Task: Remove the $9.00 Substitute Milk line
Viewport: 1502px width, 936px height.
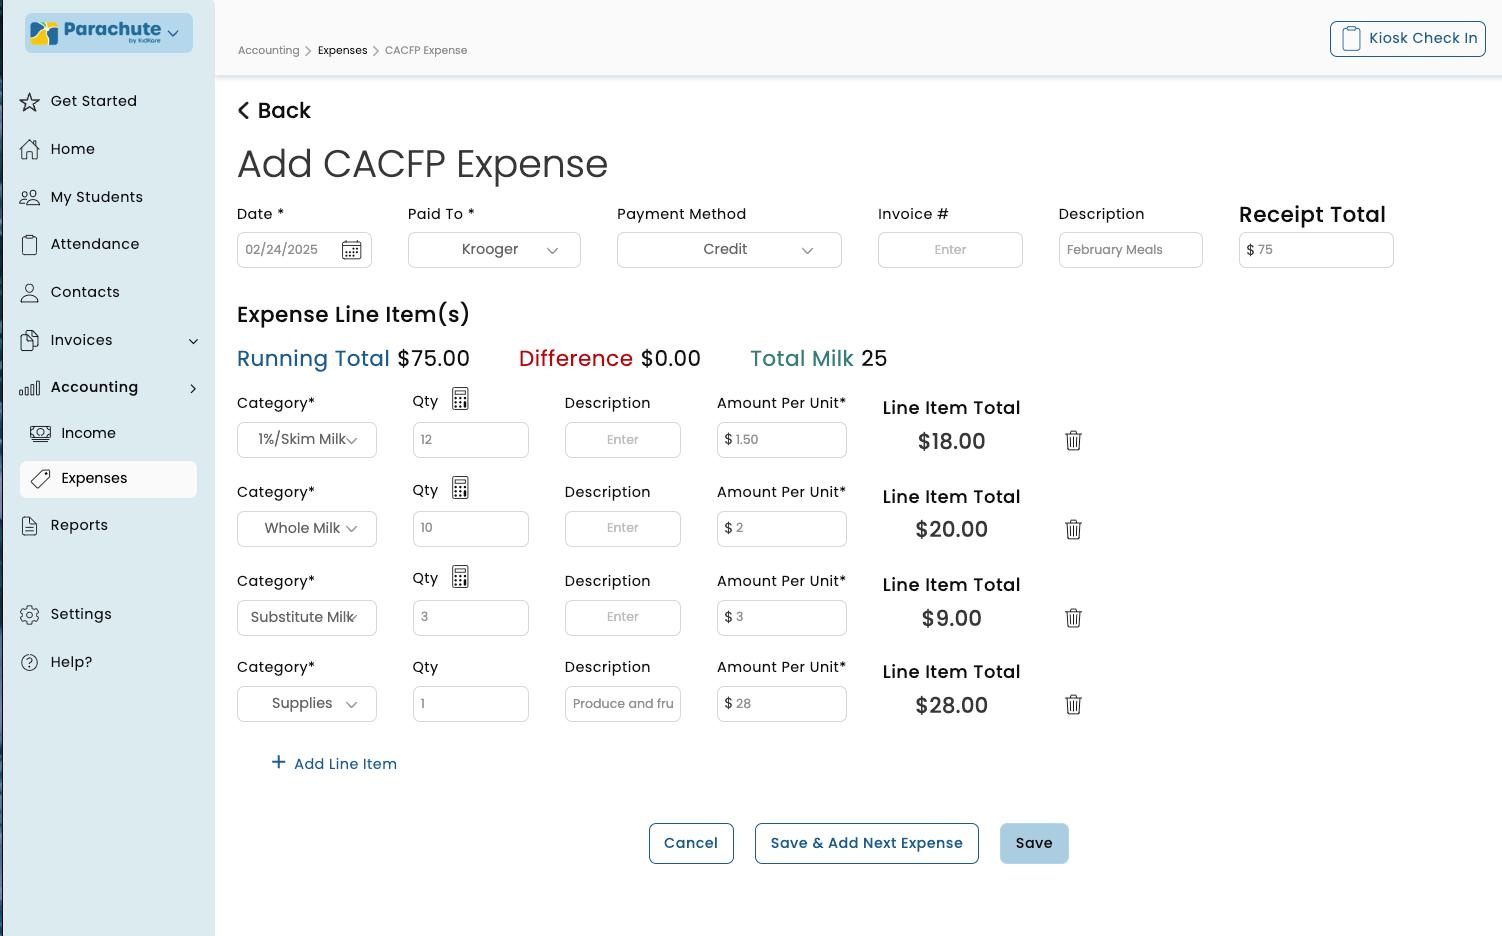Action: [1073, 618]
